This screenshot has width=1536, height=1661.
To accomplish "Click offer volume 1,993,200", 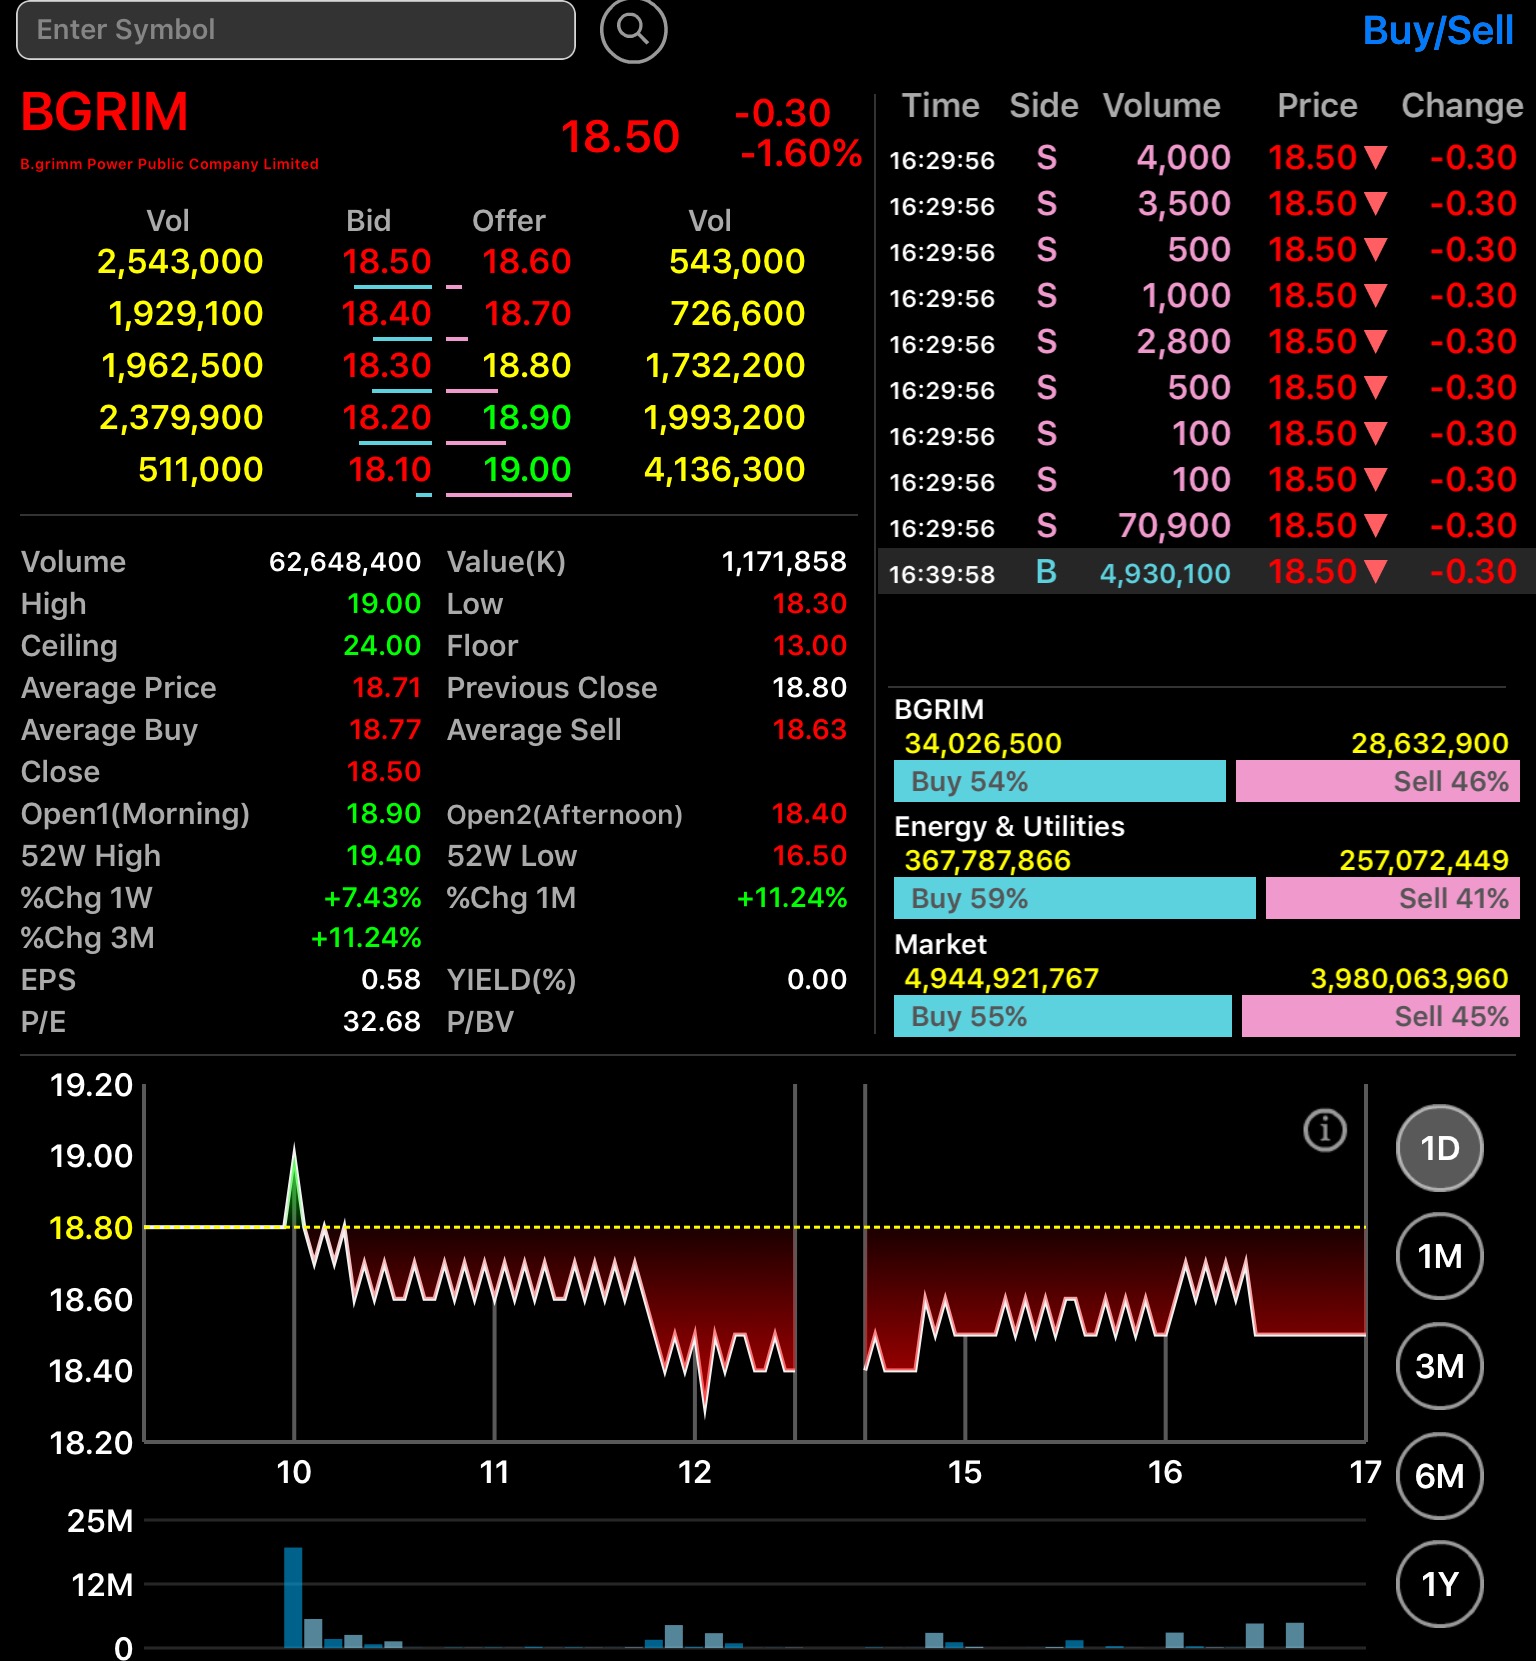I will [x=724, y=418].
